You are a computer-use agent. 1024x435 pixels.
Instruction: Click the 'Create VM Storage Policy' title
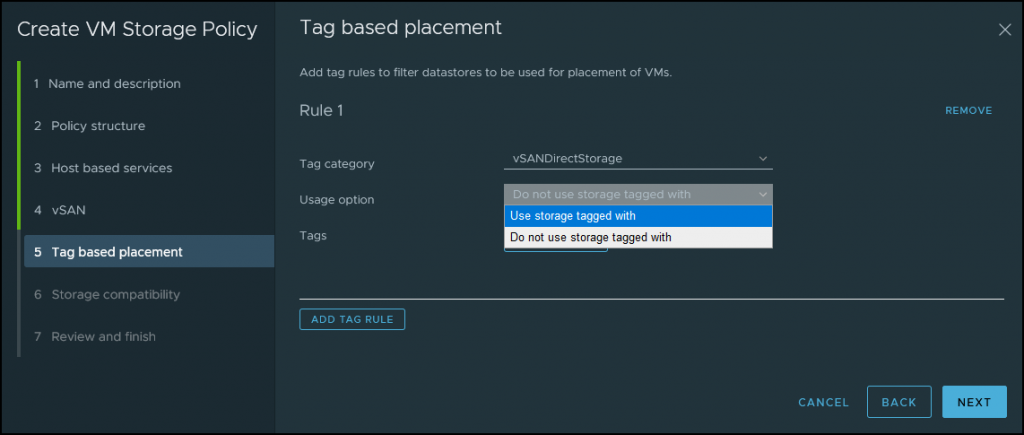tap(137, 29)
